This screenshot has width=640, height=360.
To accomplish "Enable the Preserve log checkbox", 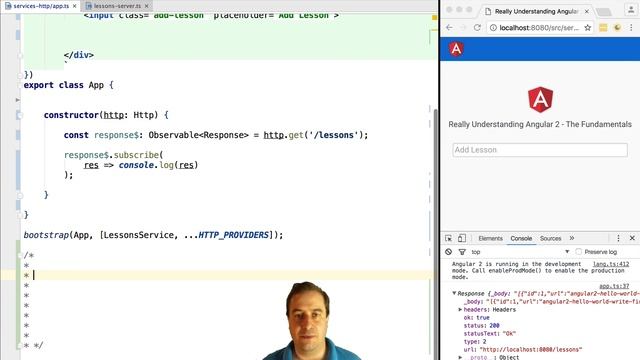I will coord(578,252).
